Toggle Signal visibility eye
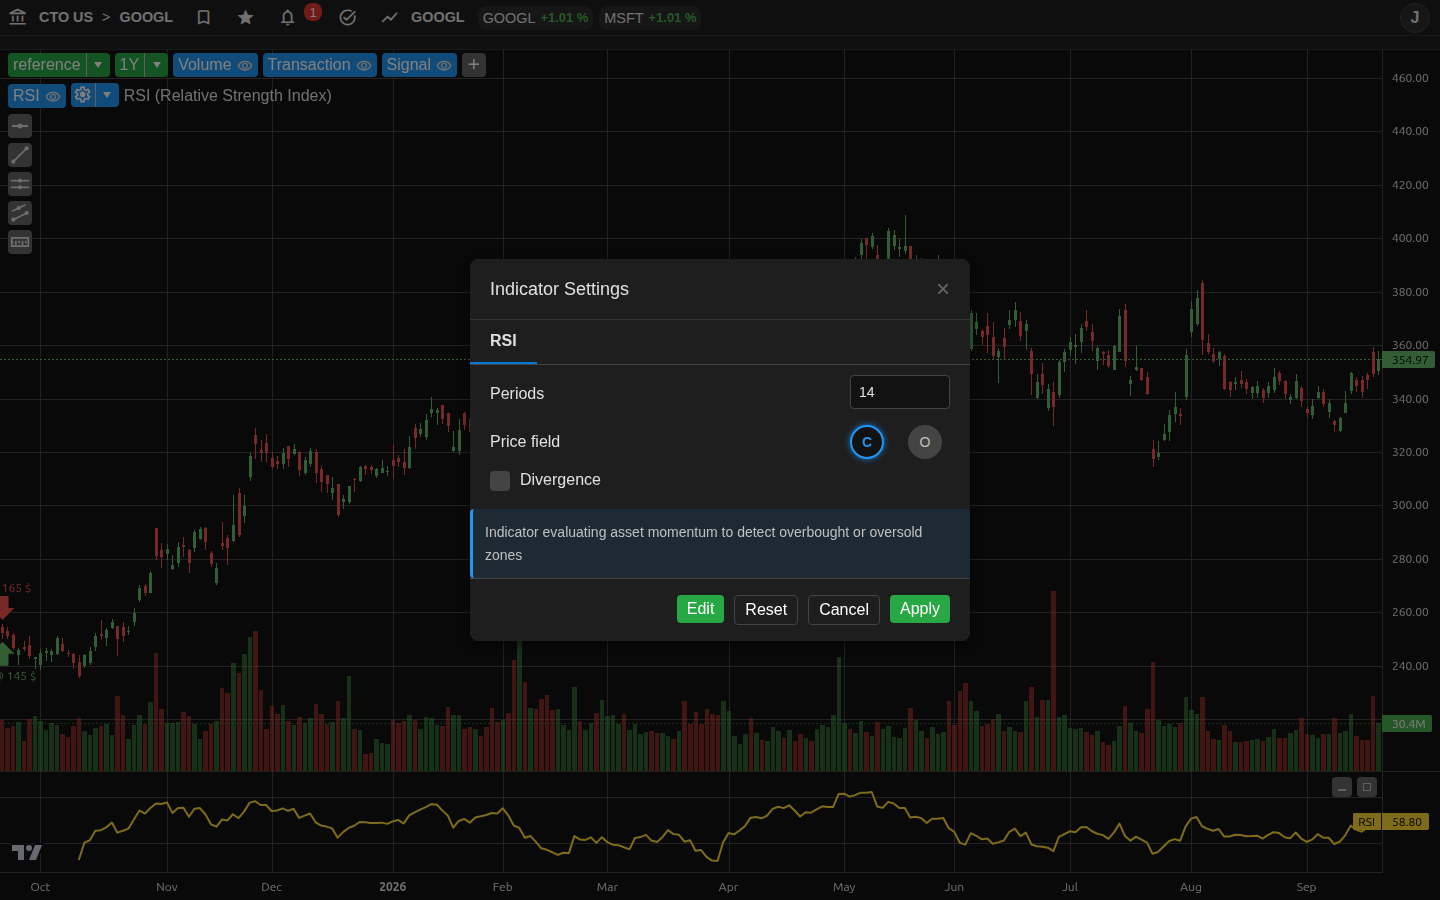This screenshot has width=1440, height=900. pyautogui.click(x=444, y=65)
